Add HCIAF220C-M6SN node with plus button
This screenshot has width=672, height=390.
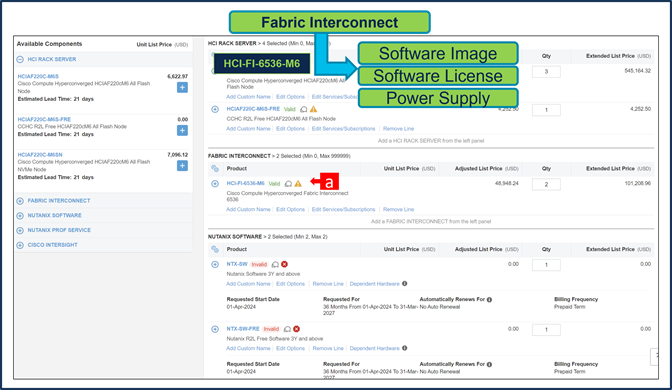[x=182, y=166]
